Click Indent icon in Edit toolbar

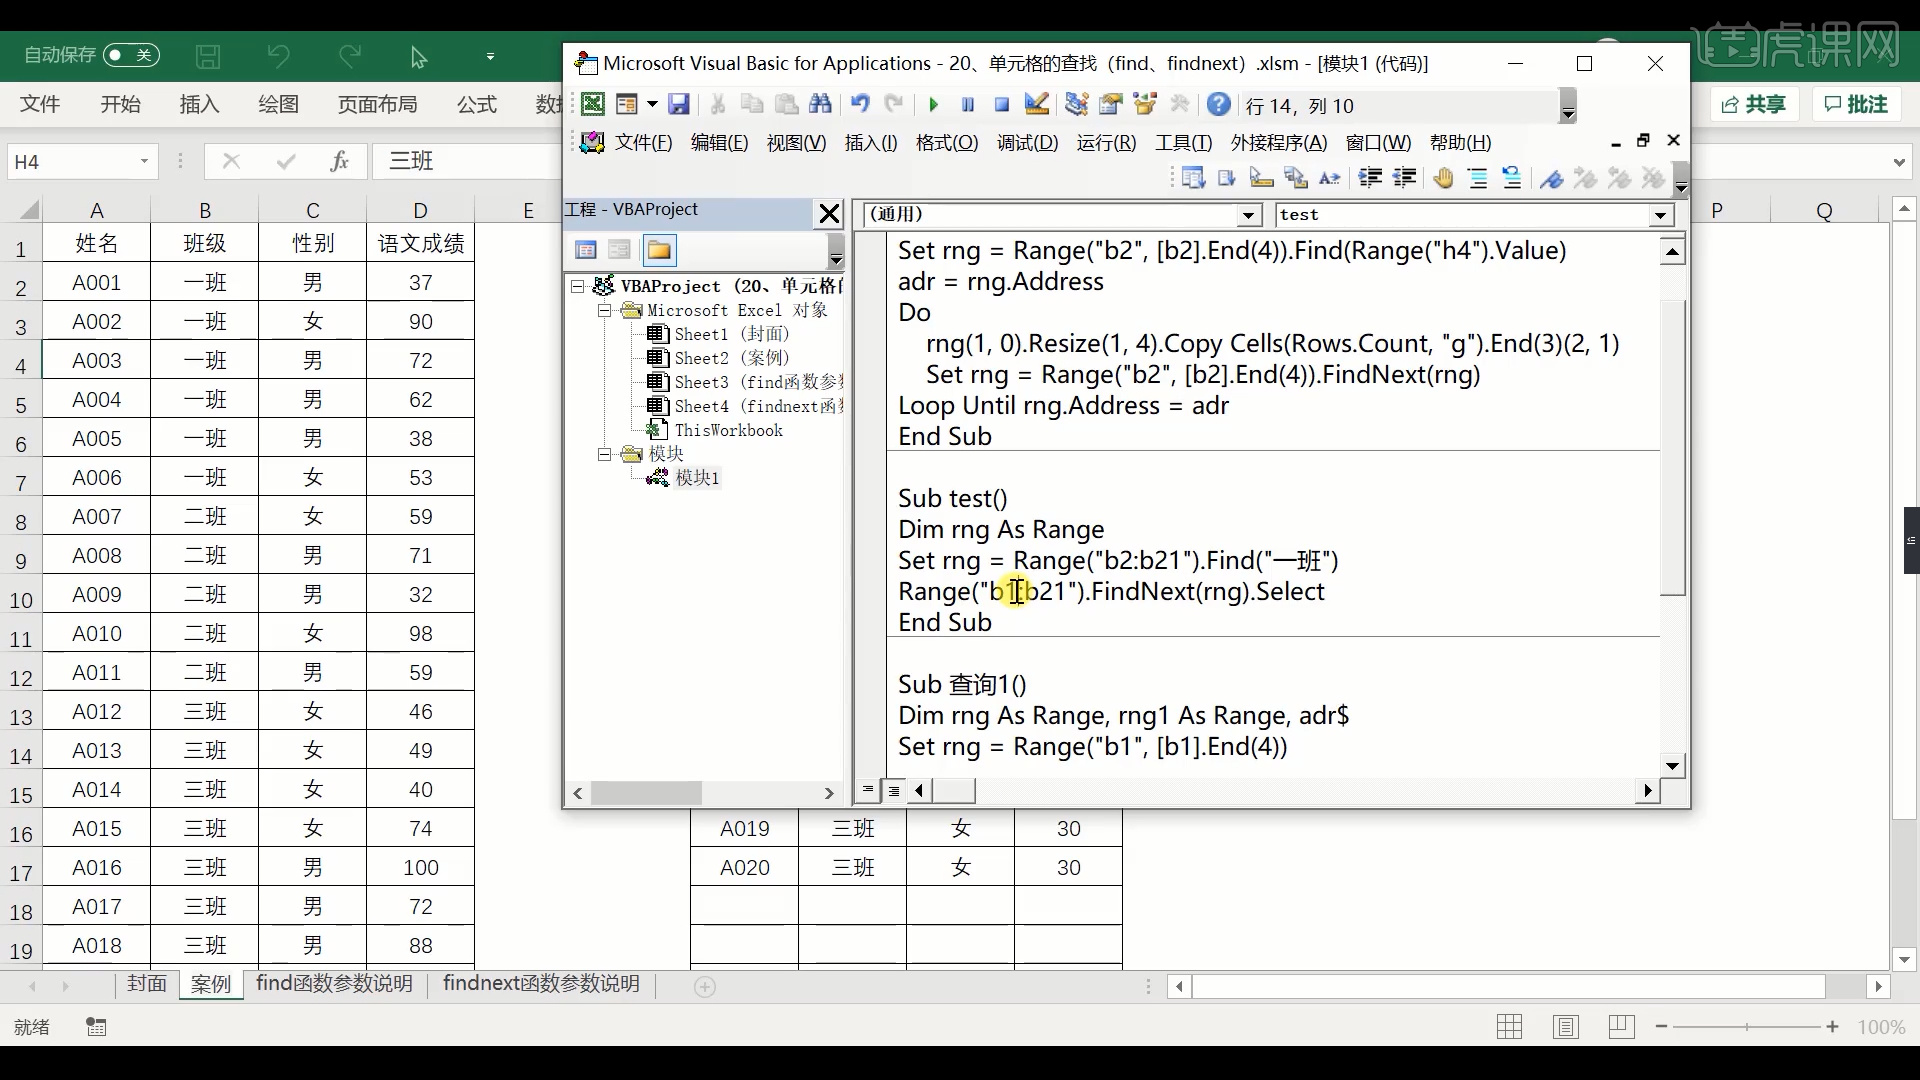(1370, 178)
